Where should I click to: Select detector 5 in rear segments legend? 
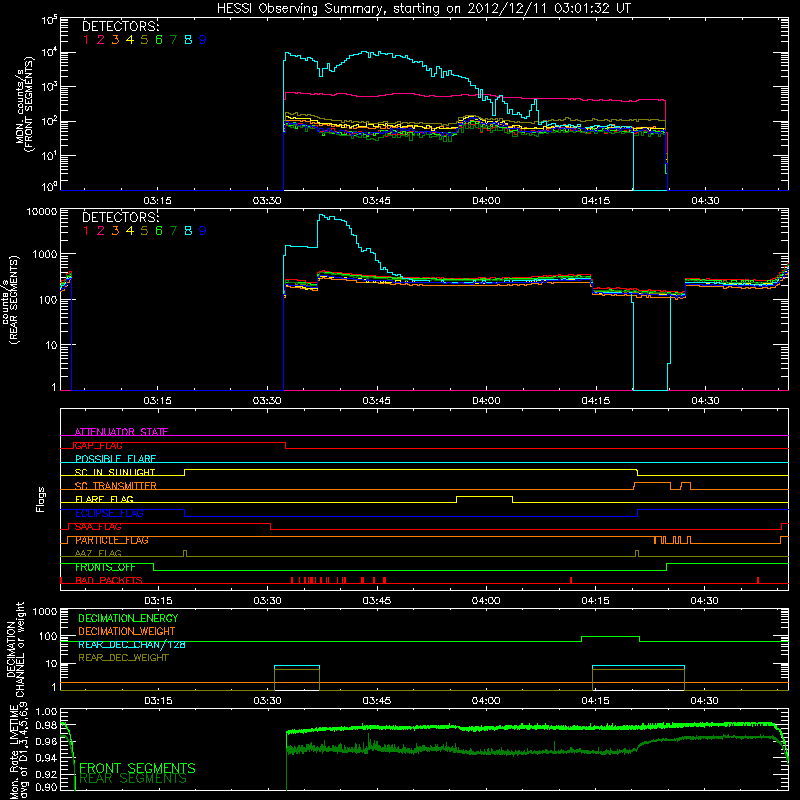[x=144, y=231]
